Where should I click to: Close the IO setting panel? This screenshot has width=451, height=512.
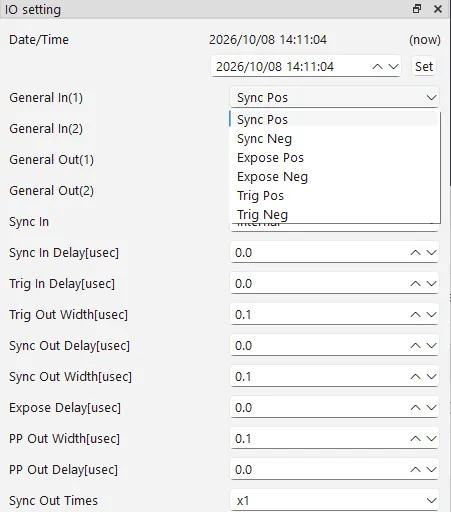(x=438, y=9)
